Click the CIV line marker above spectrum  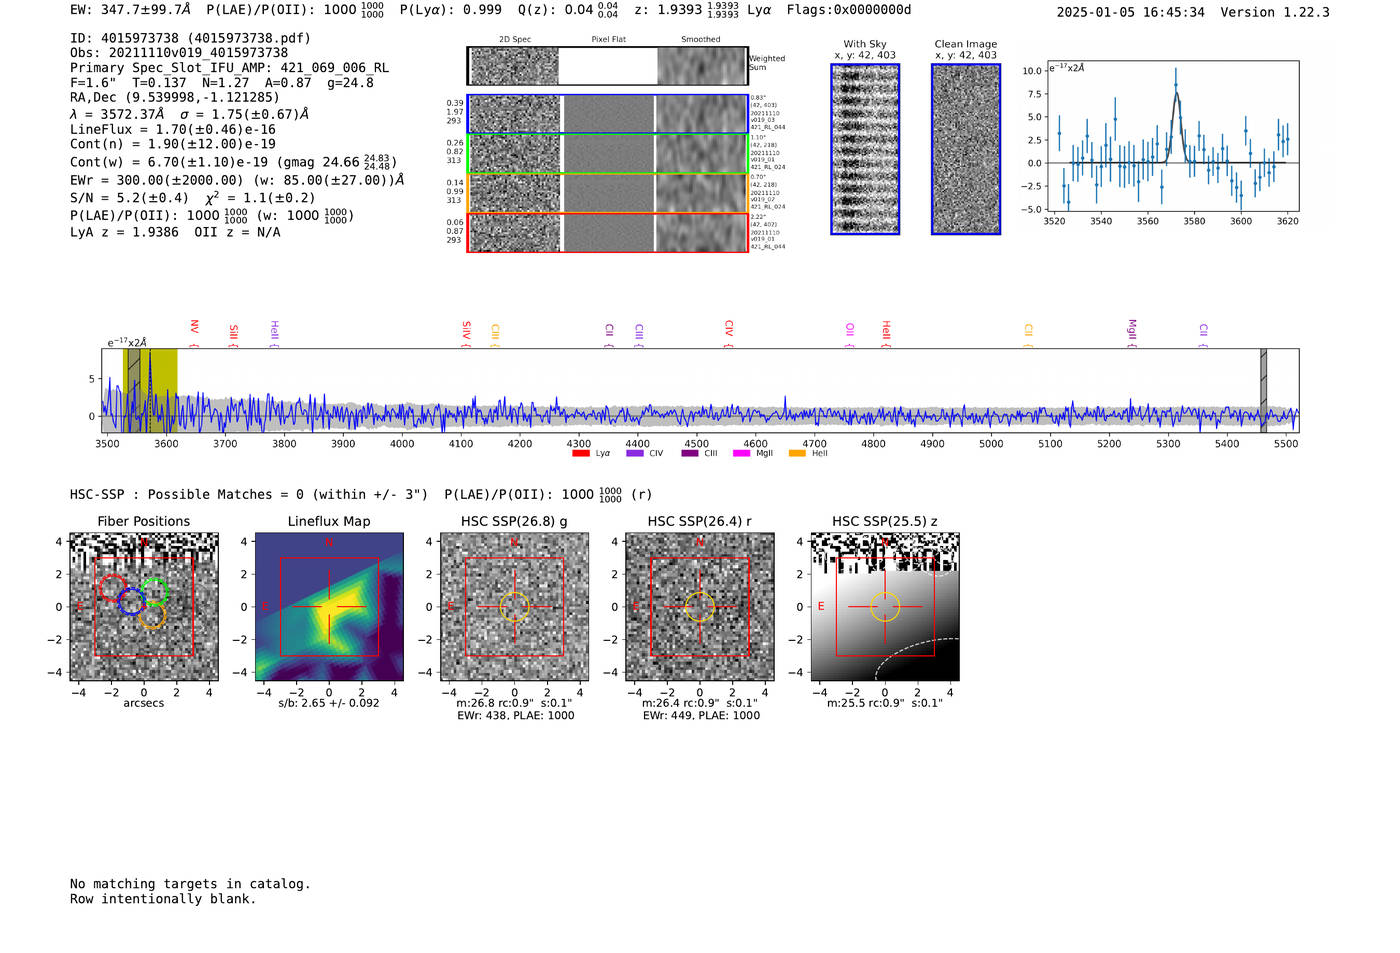point(728,333)
